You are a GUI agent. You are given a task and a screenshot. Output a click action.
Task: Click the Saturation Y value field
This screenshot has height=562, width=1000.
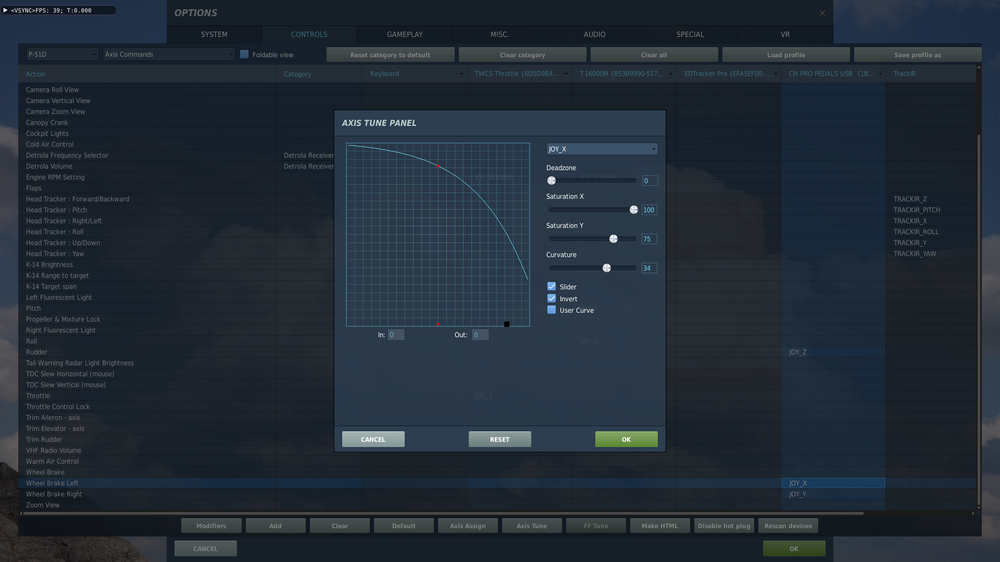(649, 239)
